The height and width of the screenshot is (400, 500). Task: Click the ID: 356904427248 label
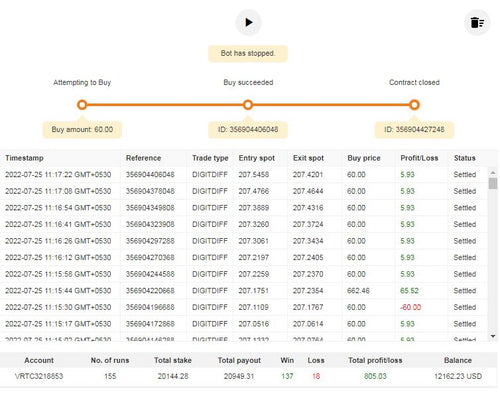pos(414,130)
